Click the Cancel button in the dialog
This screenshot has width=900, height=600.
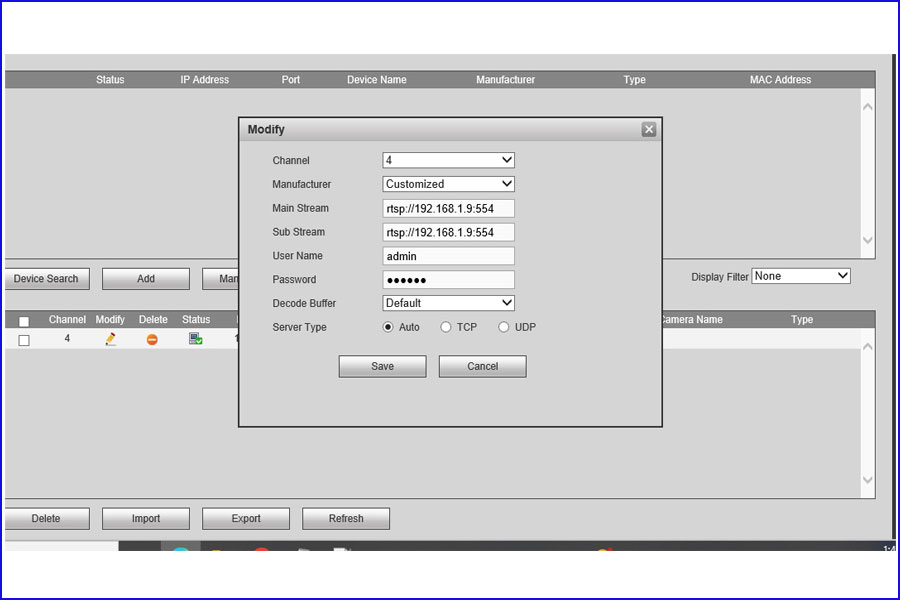(x=482, y=367)
